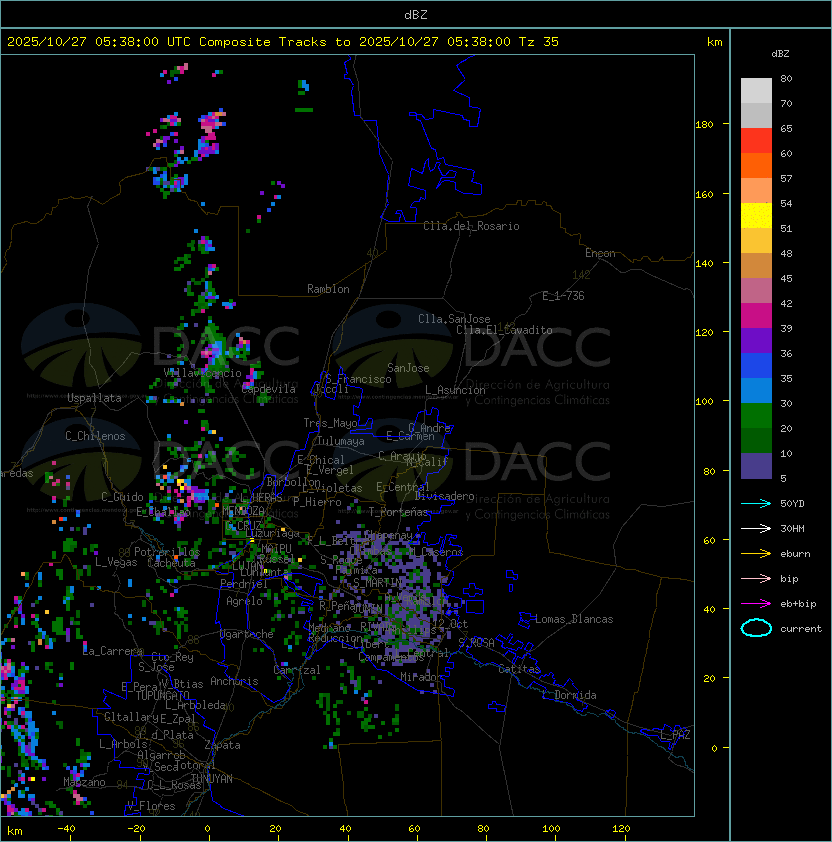
Task: Click the 'V_Flores' map label
Action: [x=151, y=806]
